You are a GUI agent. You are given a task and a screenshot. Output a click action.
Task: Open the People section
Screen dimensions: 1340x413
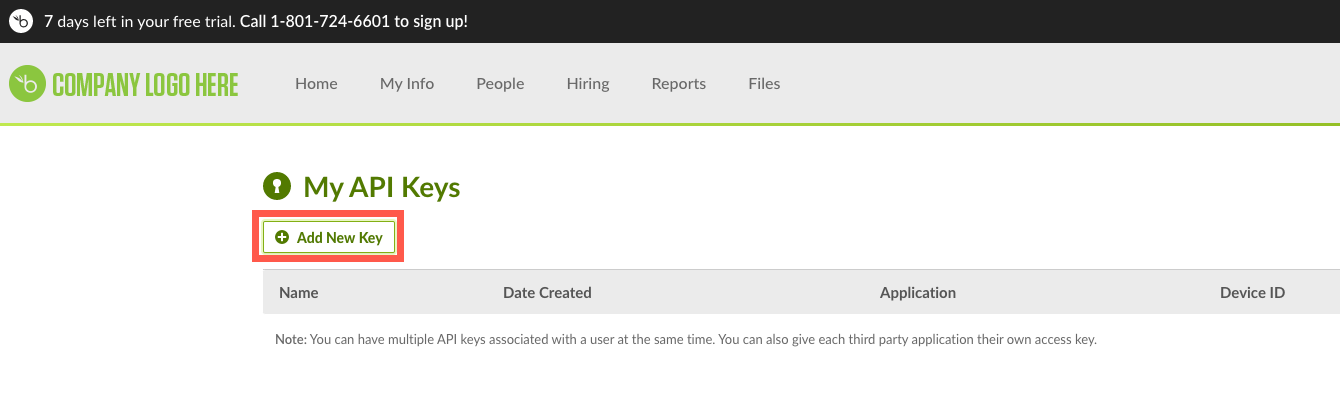point(500,84)
